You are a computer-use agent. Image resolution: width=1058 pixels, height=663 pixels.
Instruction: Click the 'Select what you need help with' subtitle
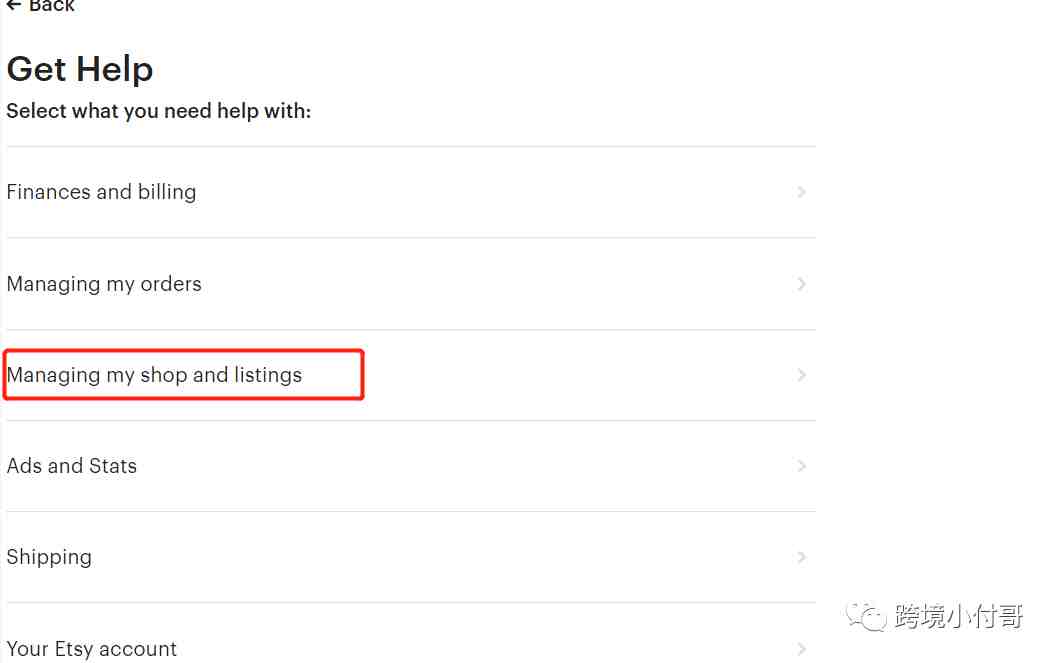[159, 111]
